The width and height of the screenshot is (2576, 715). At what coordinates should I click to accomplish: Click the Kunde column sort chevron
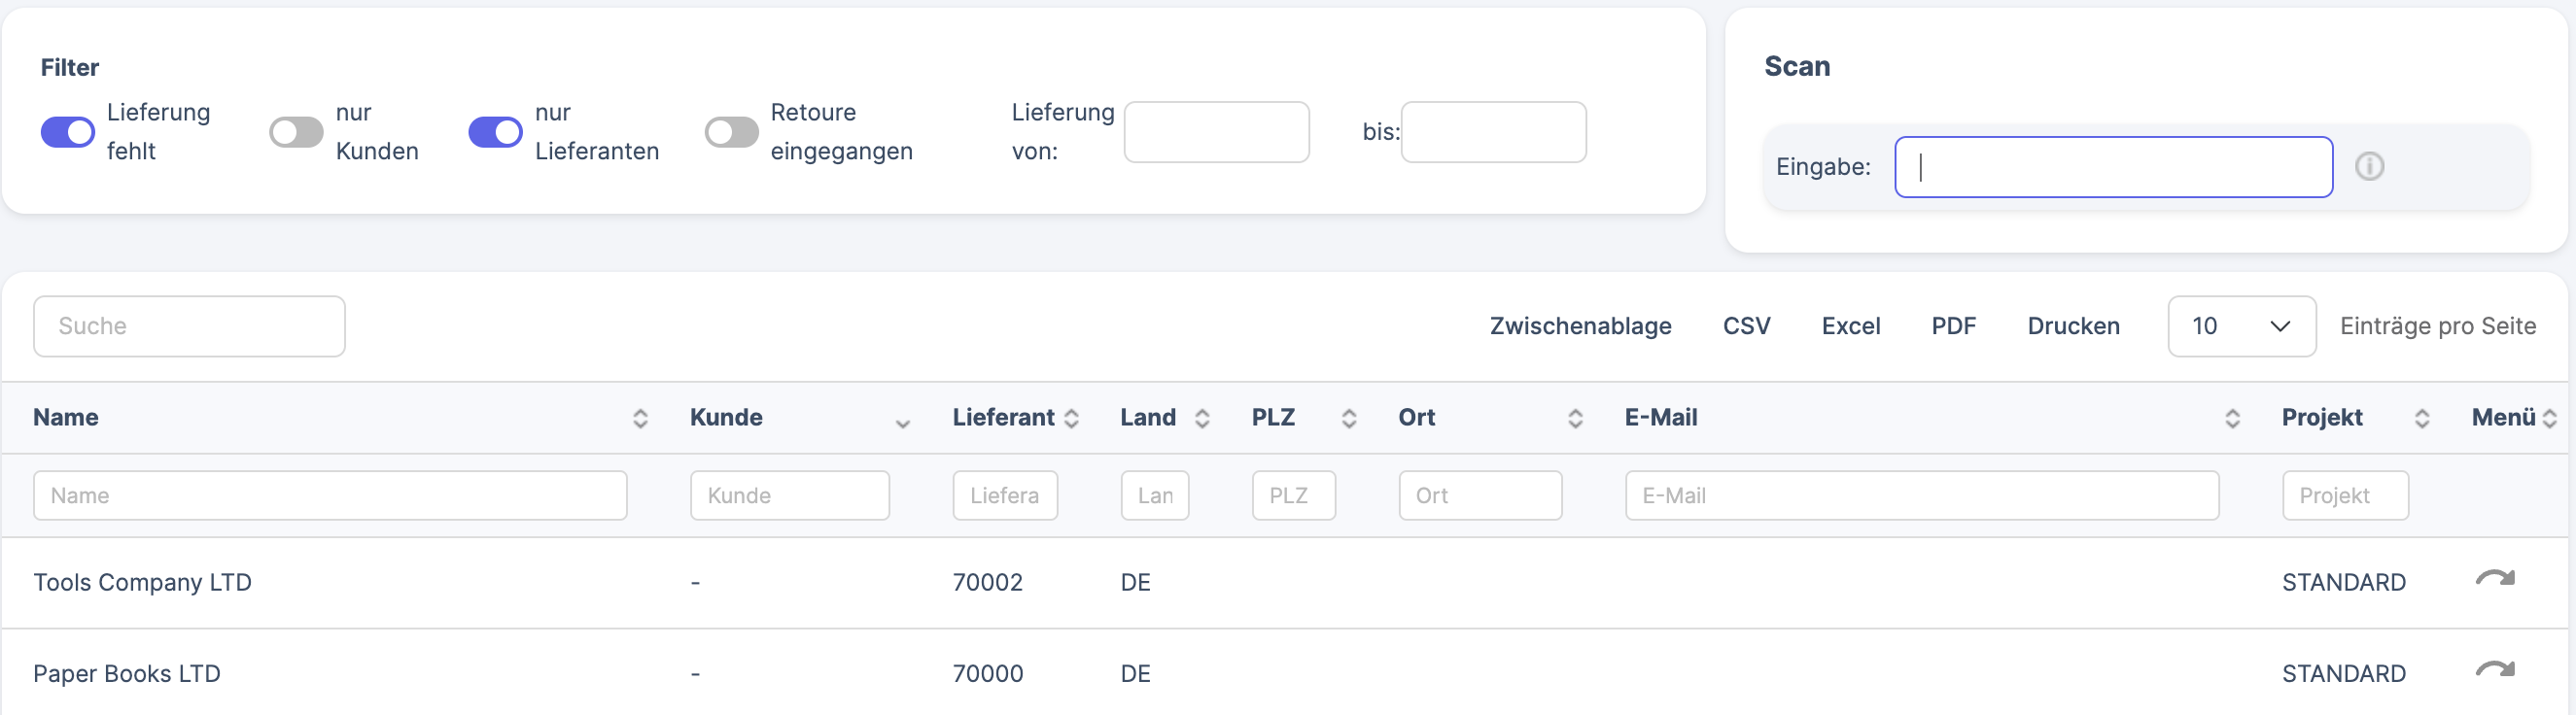coord(902,423)
